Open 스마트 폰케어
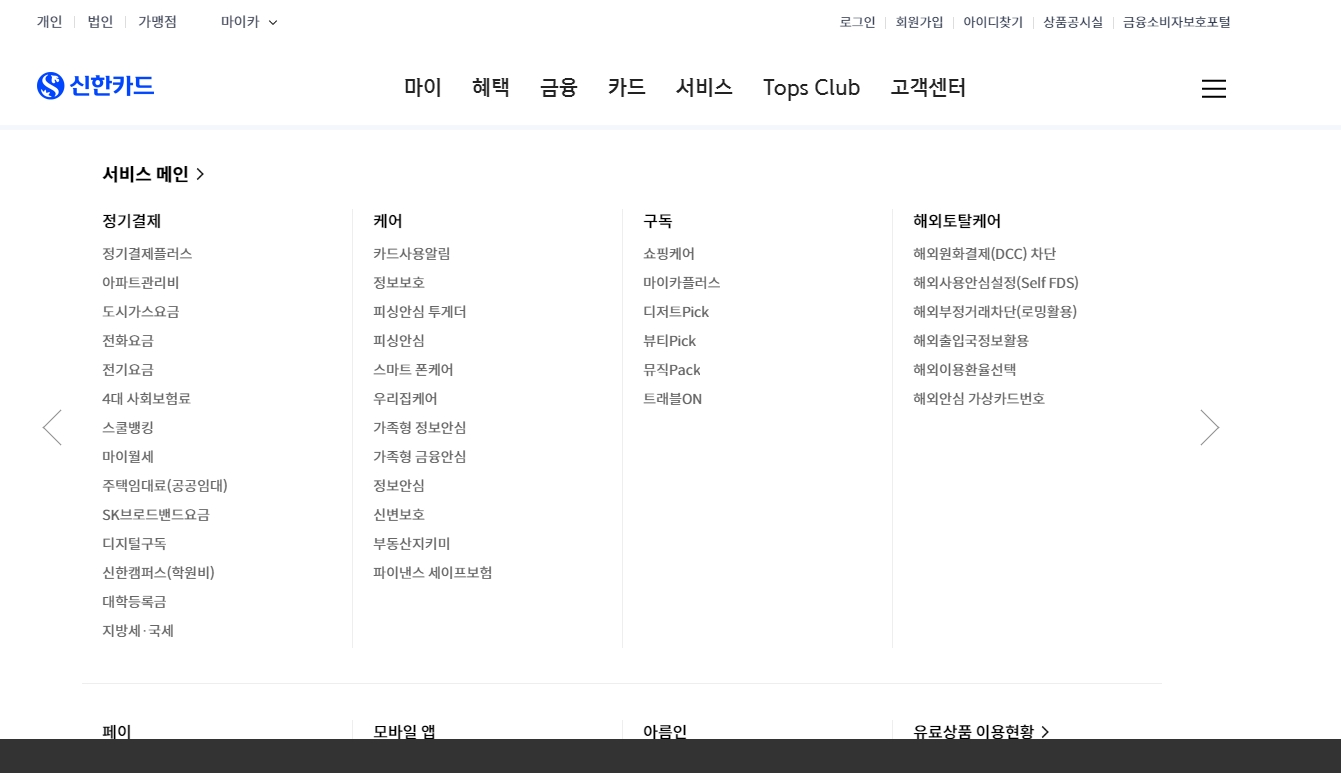The height and width of the screenshot is (773, 1341). [413, 370]
